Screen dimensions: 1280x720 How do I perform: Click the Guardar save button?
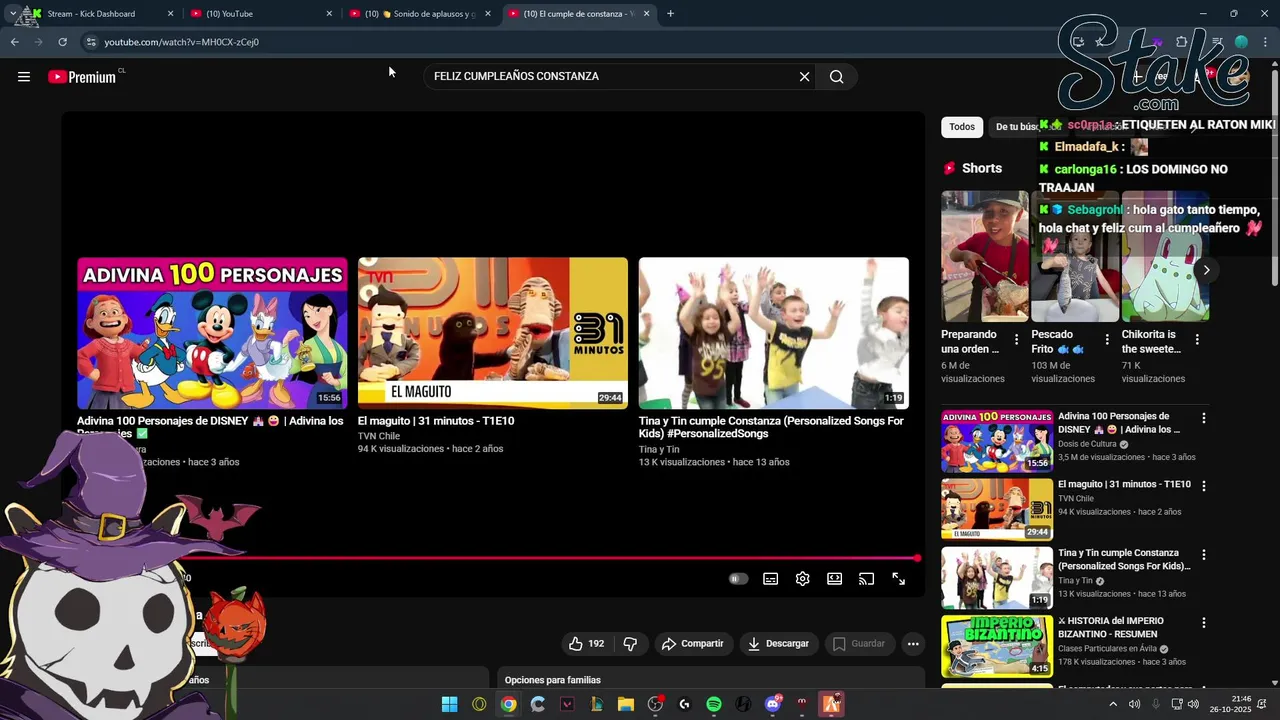[x=859, y=644]
